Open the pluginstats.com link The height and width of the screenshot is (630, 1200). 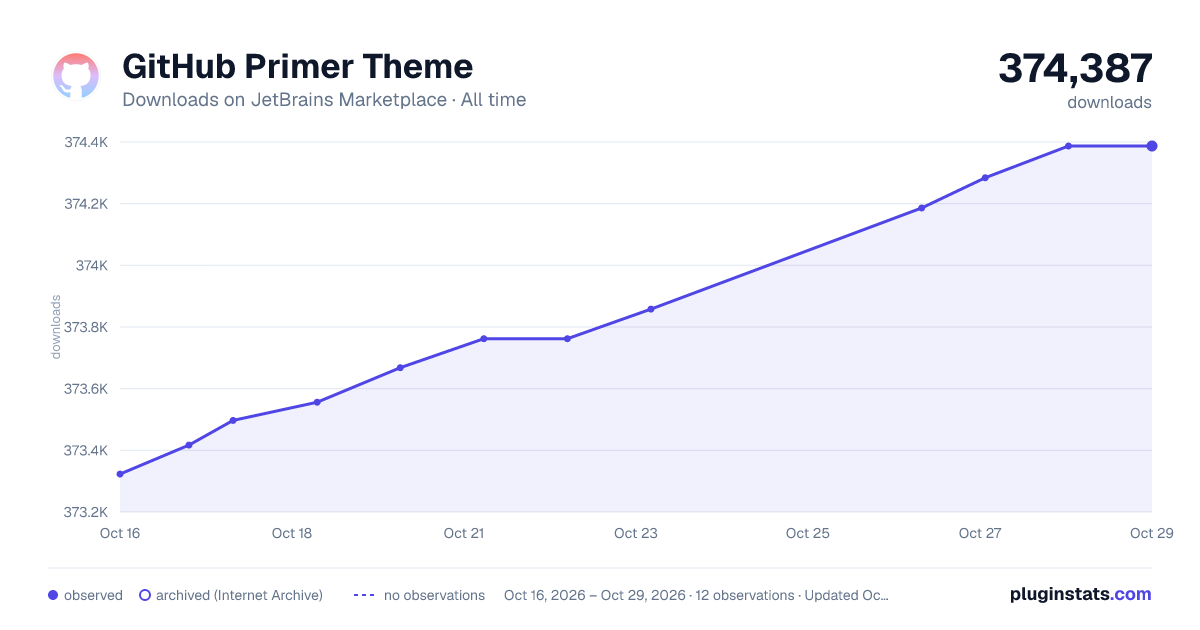pyautogui.click(x=1080, y=594)
